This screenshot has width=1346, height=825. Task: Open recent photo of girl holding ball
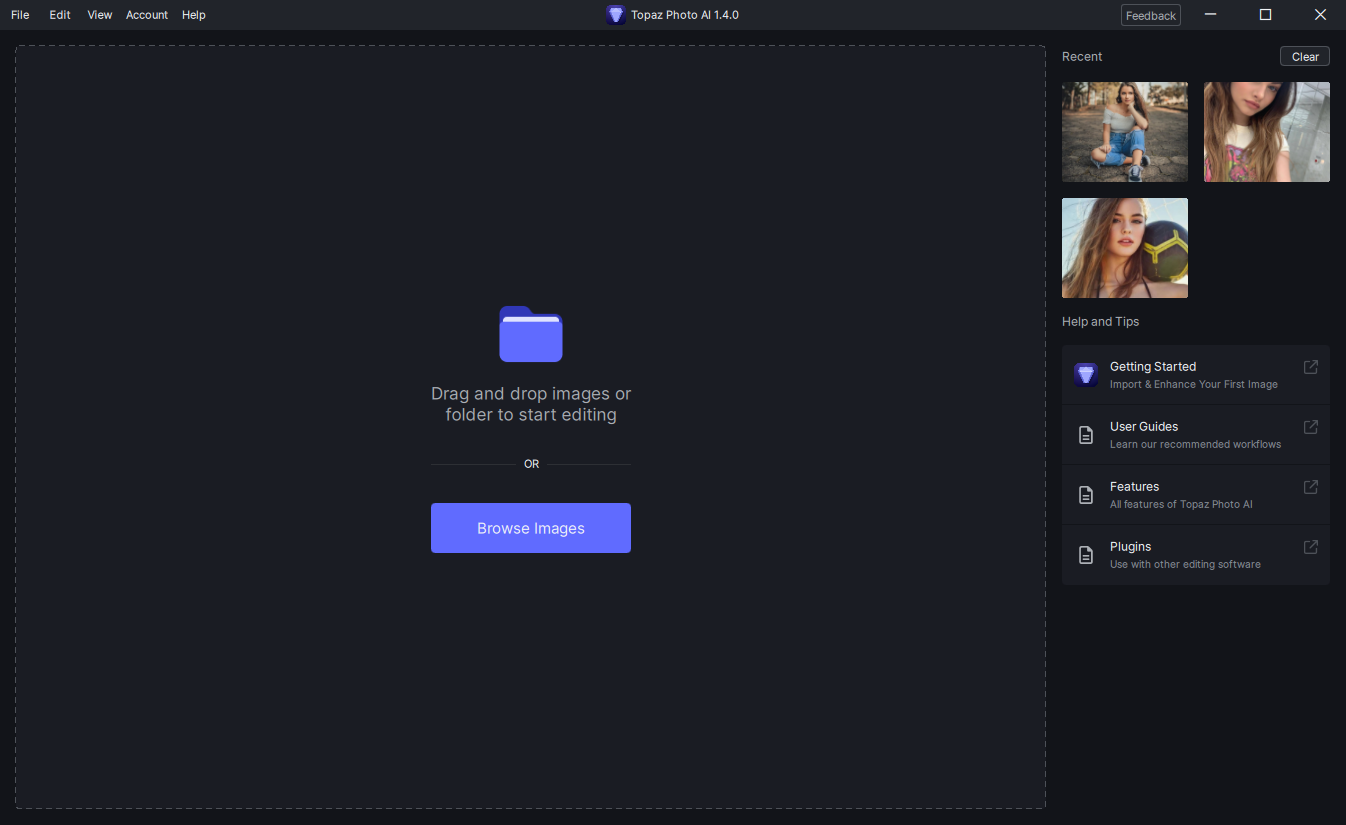coord(1125,248)
